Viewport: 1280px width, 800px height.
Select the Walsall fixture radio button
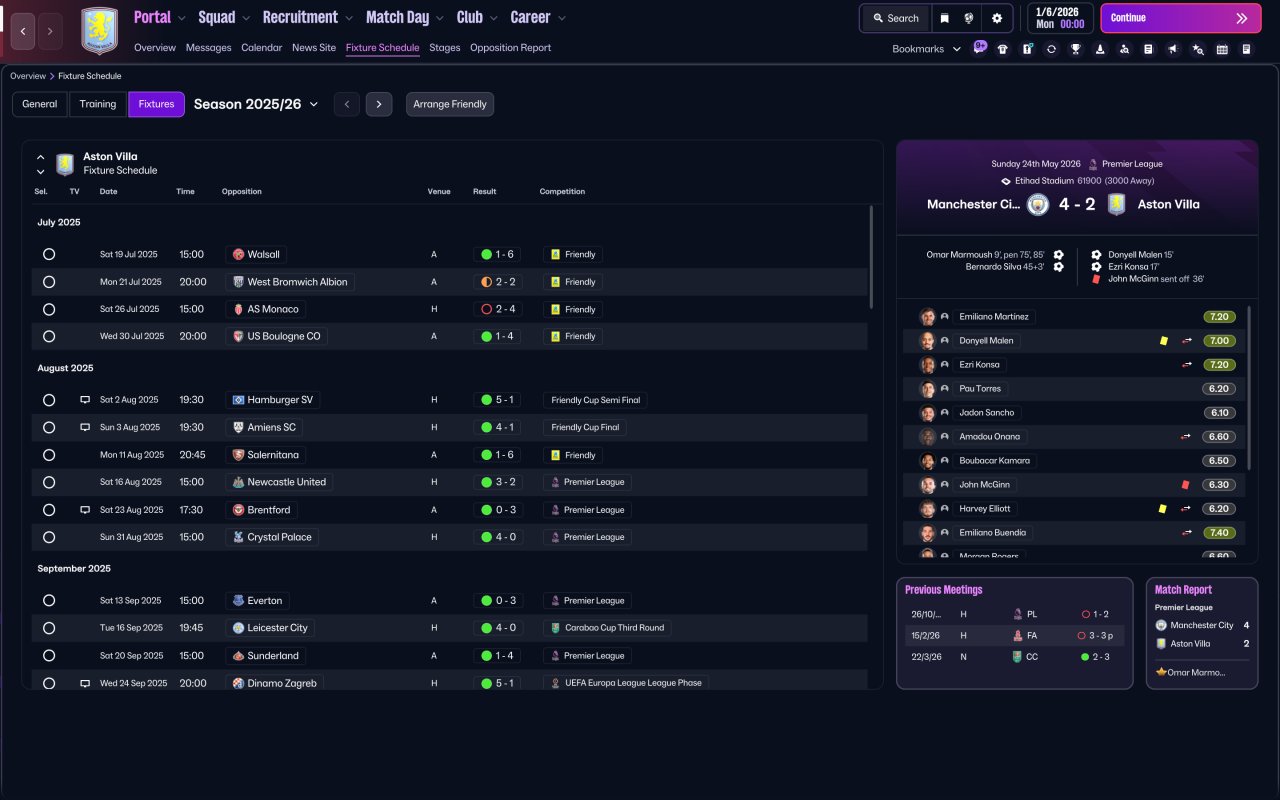point(49,255)
